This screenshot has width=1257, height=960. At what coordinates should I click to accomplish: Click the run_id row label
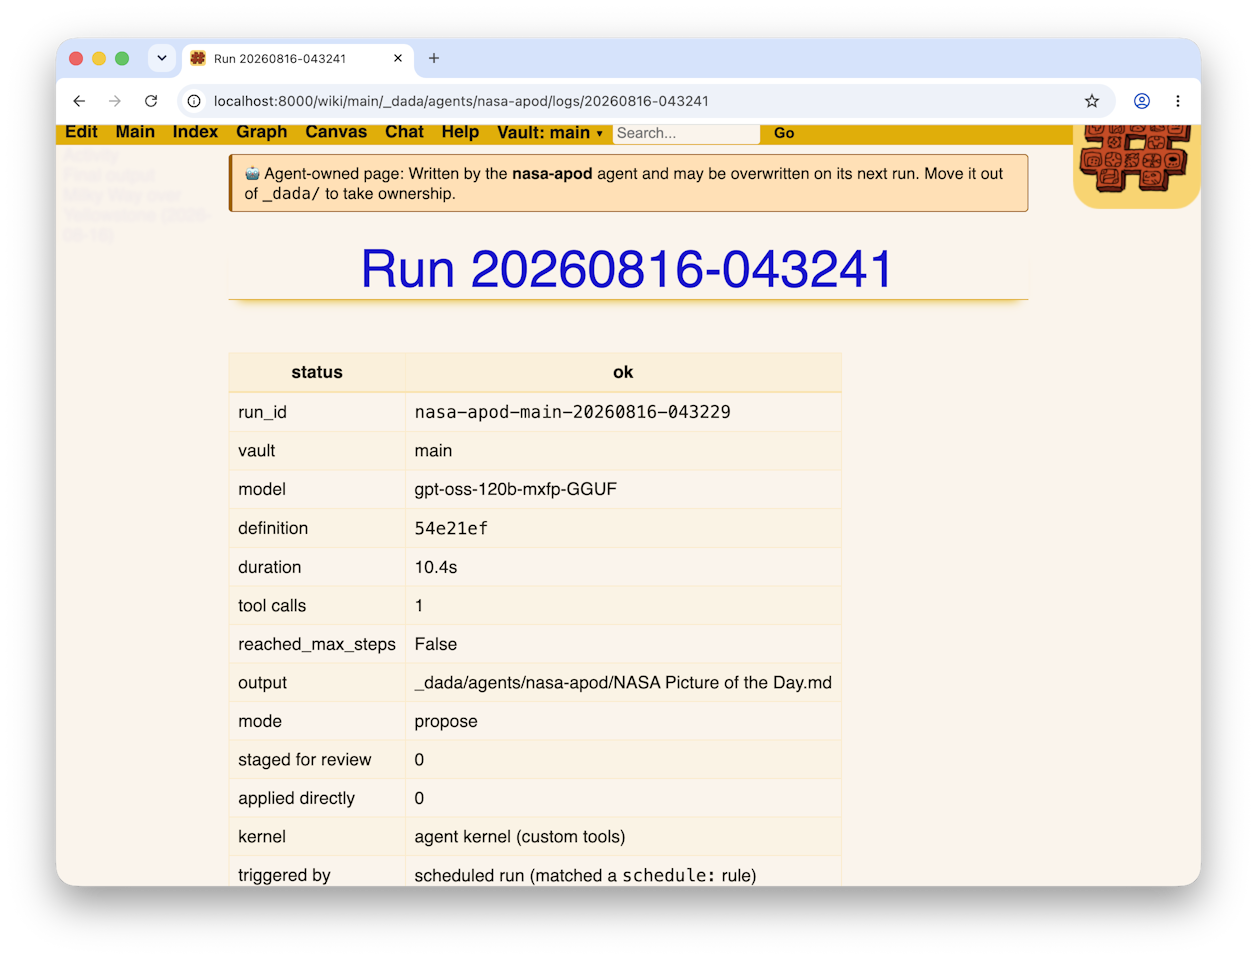pyautogui.click(x=262, y=412)
